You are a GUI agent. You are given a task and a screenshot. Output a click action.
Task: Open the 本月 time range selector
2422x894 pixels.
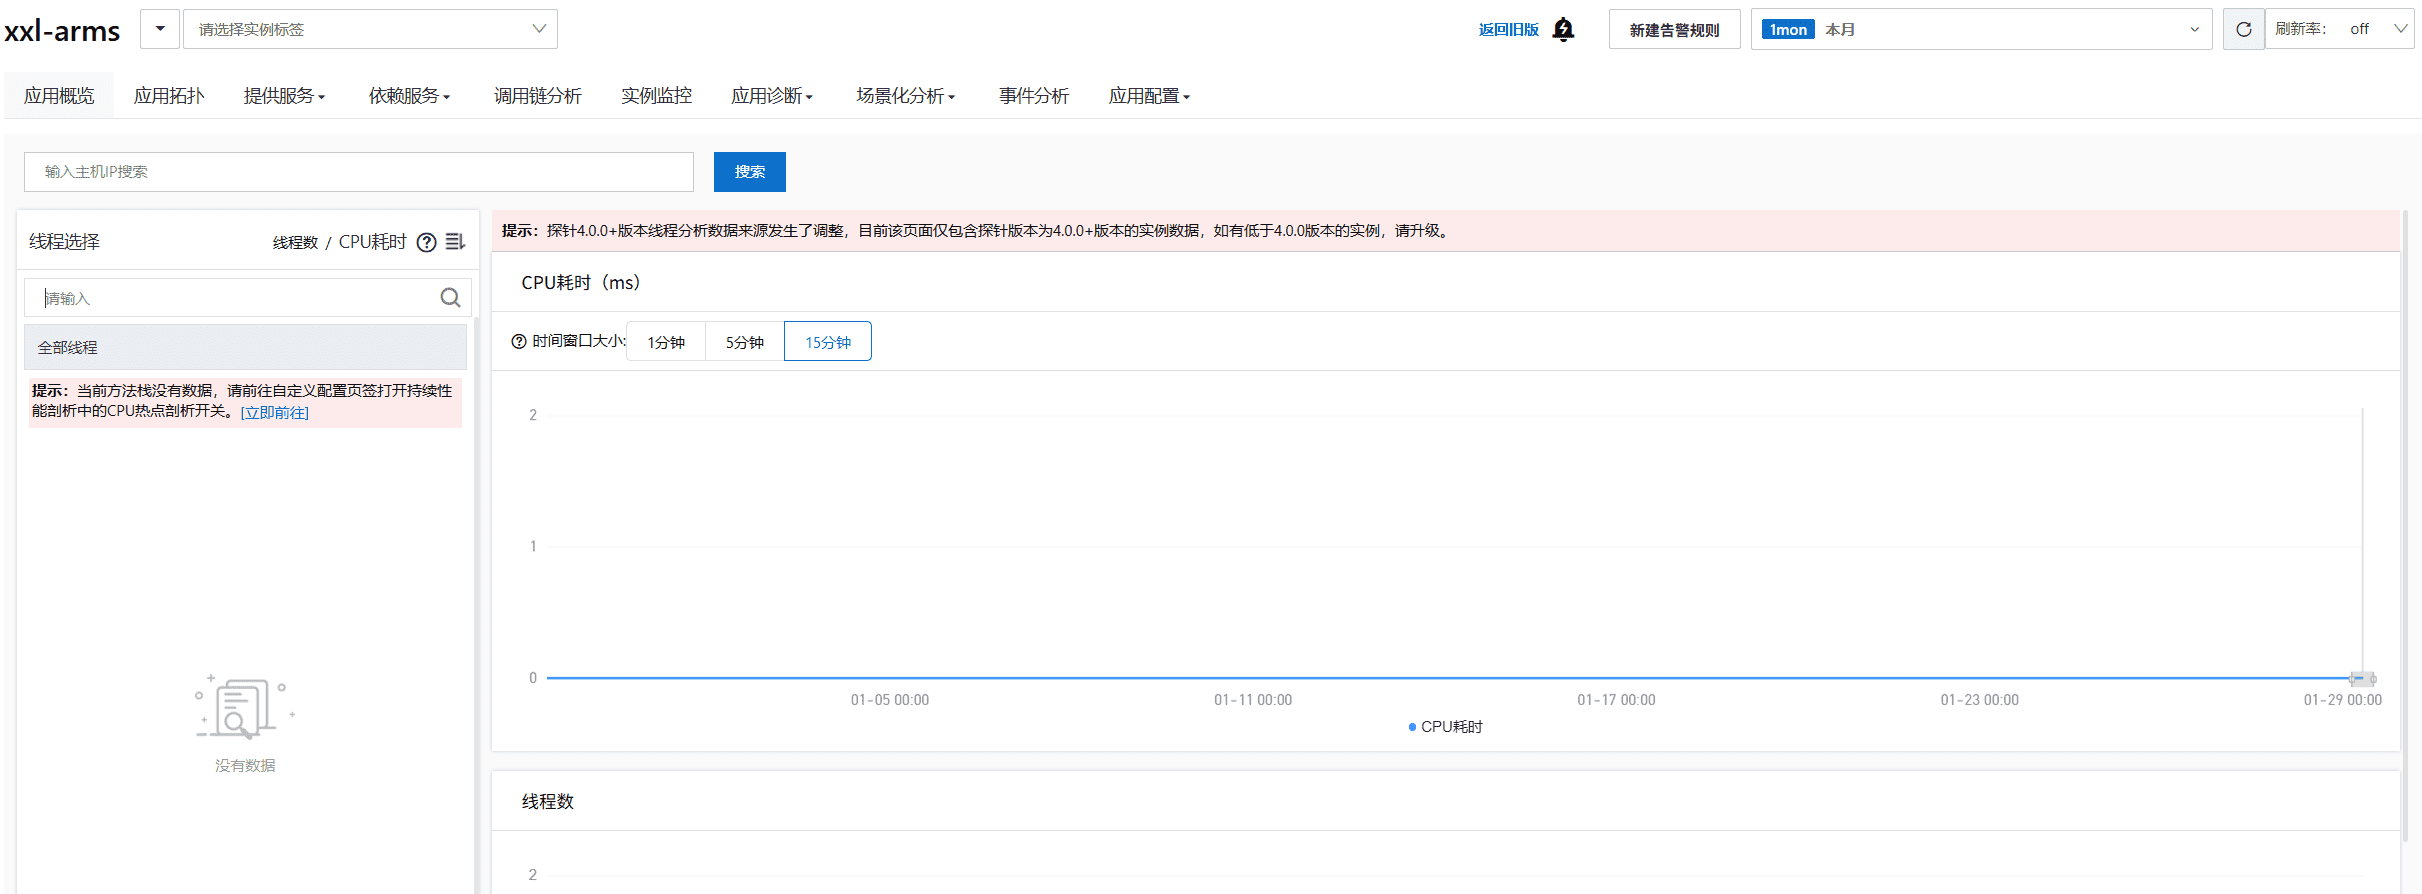point(1981,29)
